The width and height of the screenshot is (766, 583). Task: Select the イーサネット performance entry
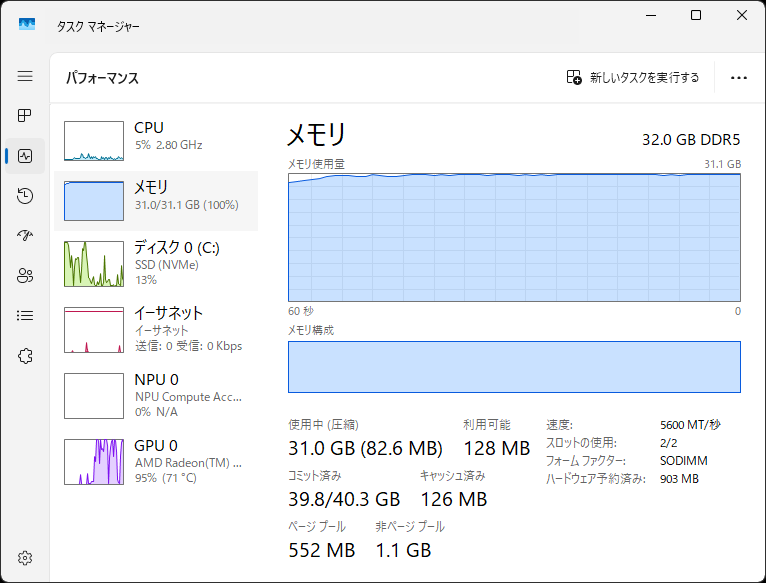pyautogui.click(x=156, y=330)
